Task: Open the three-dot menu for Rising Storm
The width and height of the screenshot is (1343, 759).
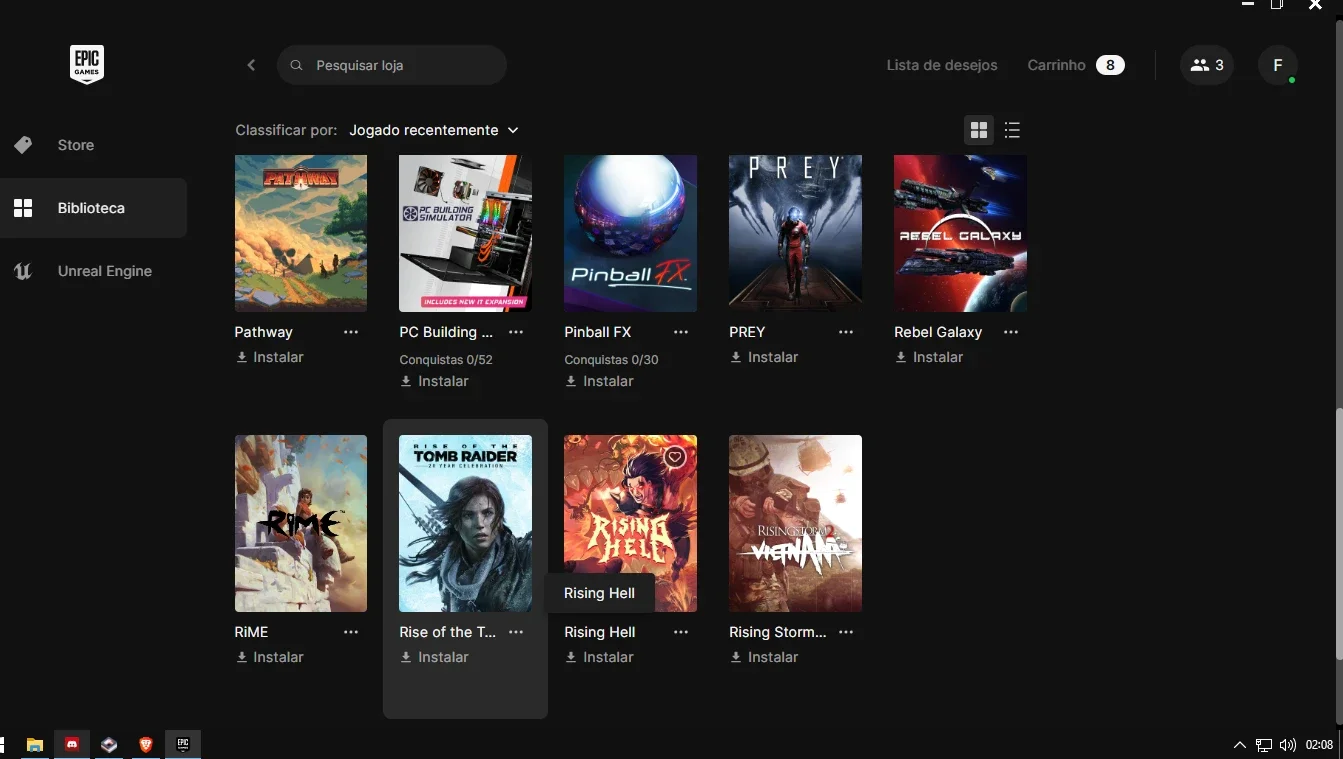Action: (846, 632)
